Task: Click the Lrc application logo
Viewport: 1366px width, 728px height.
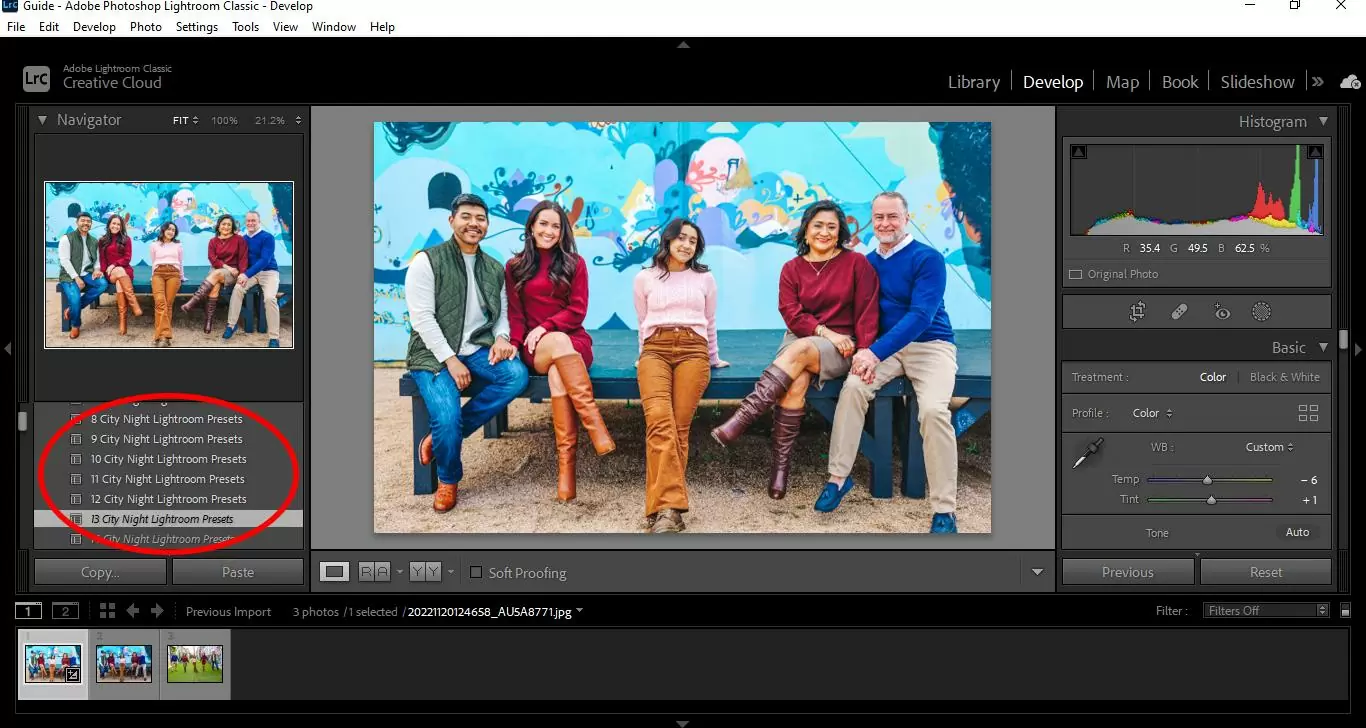Action: point(36,77)
